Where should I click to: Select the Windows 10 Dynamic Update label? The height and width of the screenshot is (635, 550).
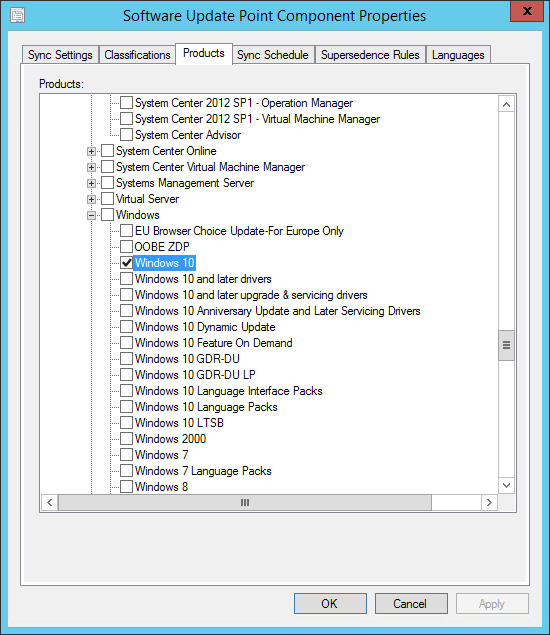click(205, 327)
